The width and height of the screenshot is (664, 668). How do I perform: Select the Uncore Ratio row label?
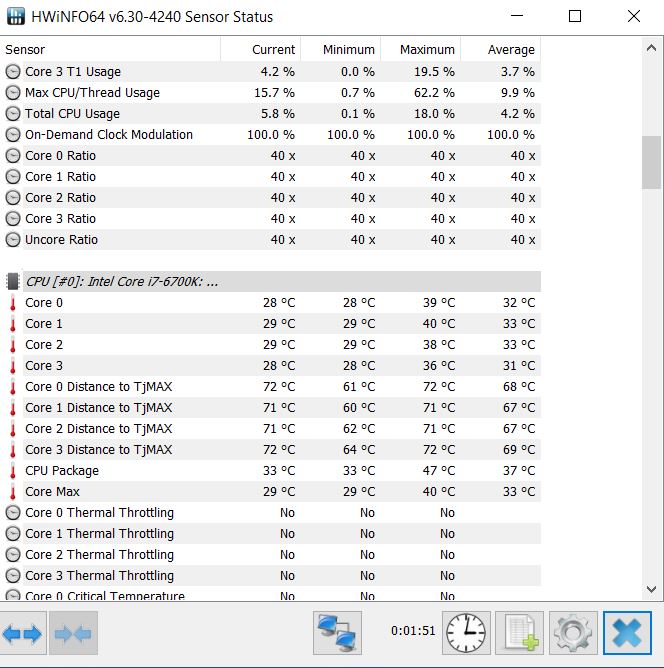(x=61, y=239)
